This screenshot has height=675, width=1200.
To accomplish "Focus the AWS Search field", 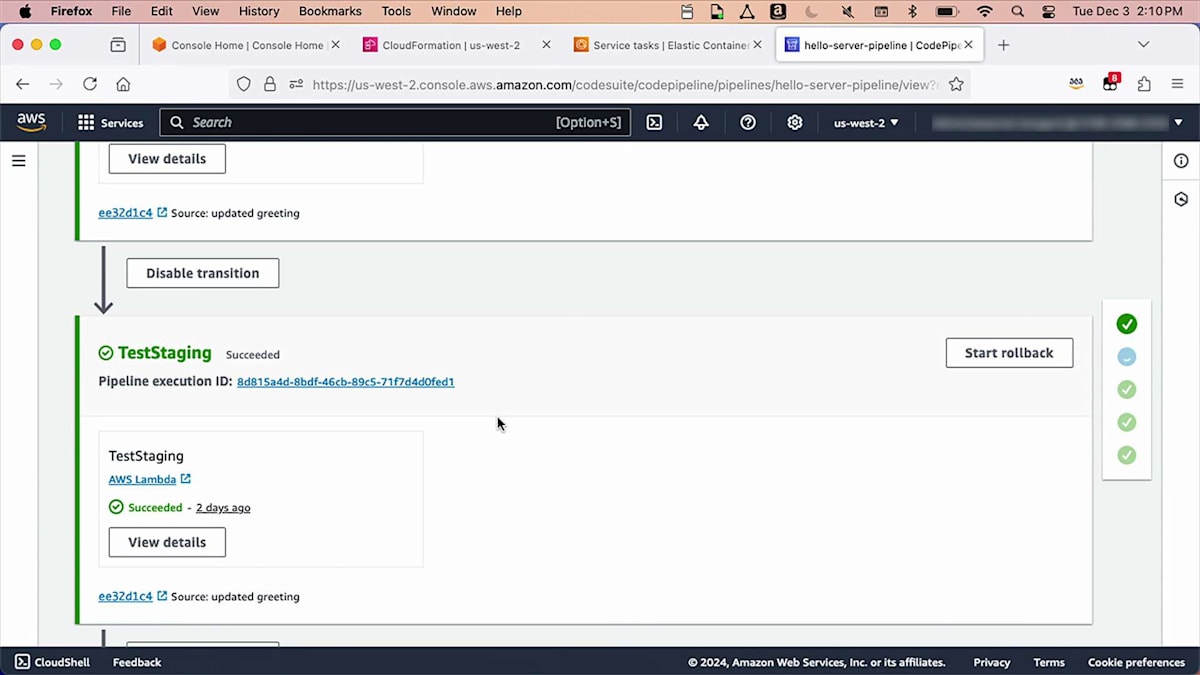I will [x=395, y=122].
